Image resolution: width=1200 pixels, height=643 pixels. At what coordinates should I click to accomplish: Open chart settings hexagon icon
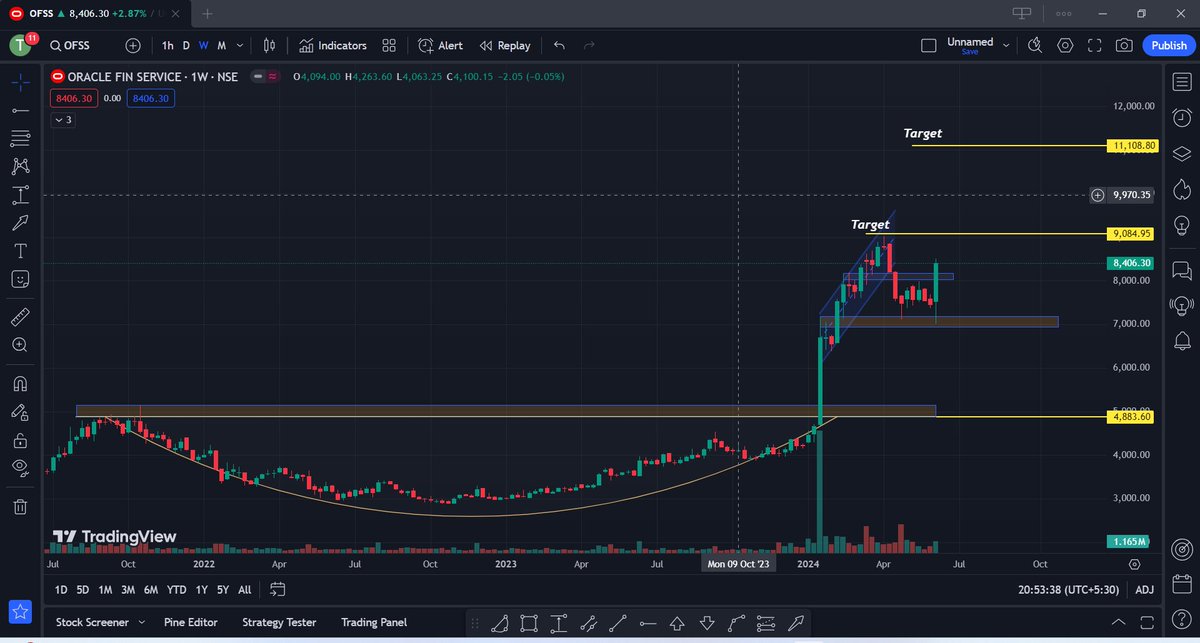coord(1065,45)
